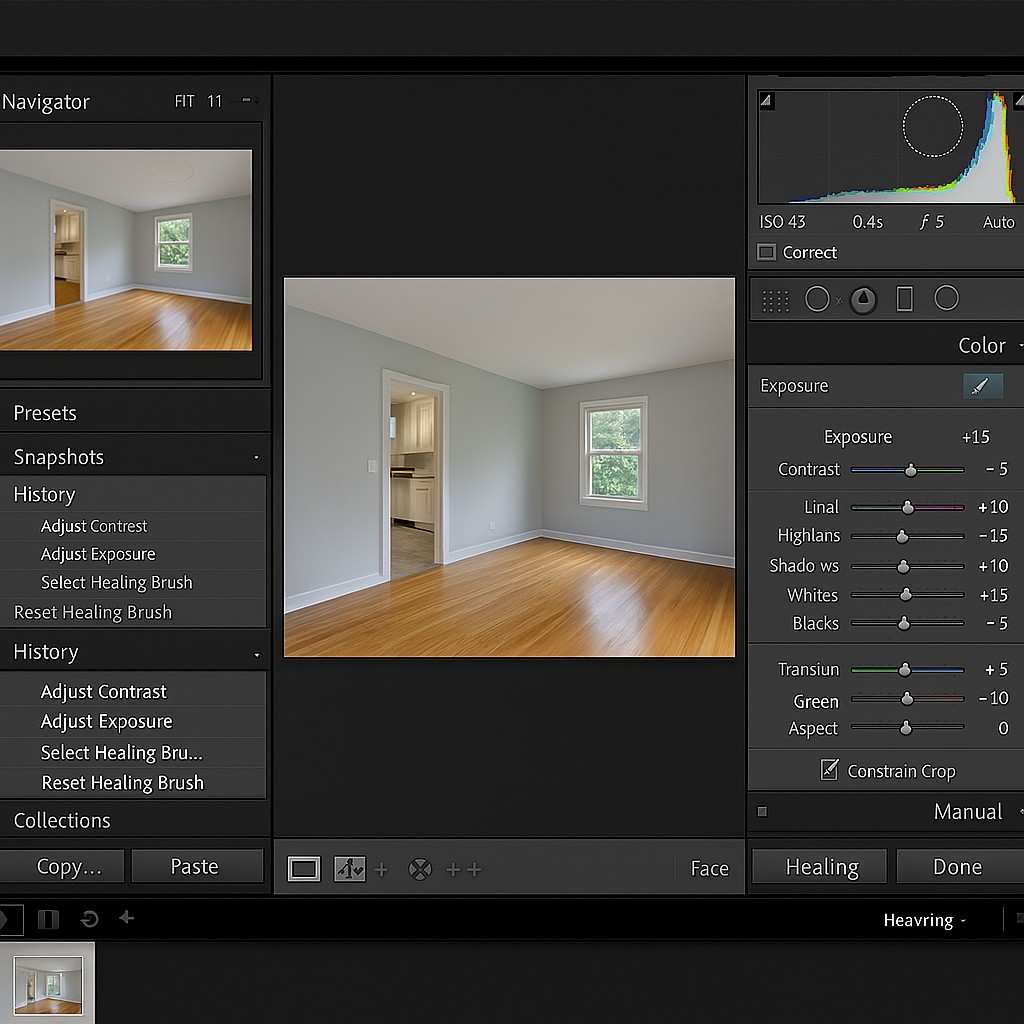Click the highlight clipping triangle at histogram's right corner
The width and height of the screenshot is (1024, 1024).
(x=1018, y=100)
